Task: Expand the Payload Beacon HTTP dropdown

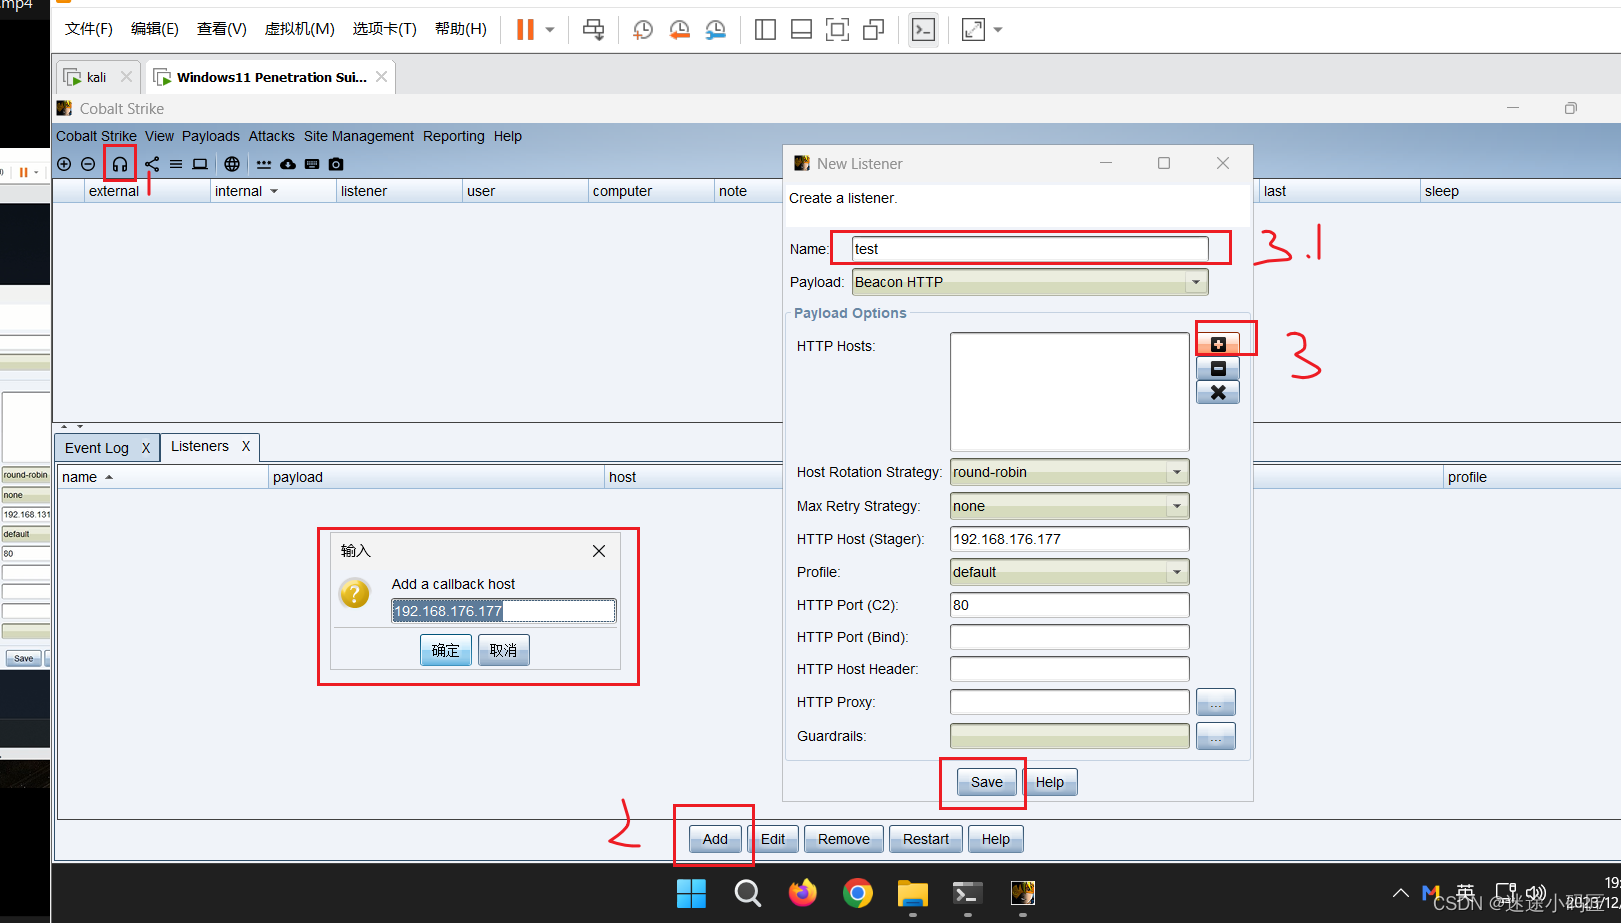Action: click(1195, 282)
